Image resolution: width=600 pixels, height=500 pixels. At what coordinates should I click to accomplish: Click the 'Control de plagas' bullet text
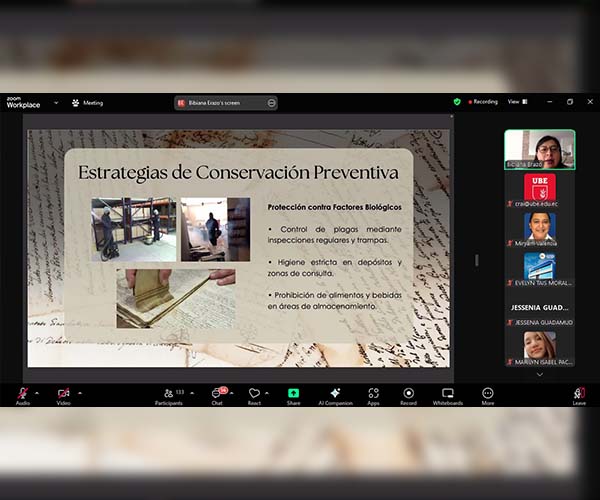tap(334, 235)
